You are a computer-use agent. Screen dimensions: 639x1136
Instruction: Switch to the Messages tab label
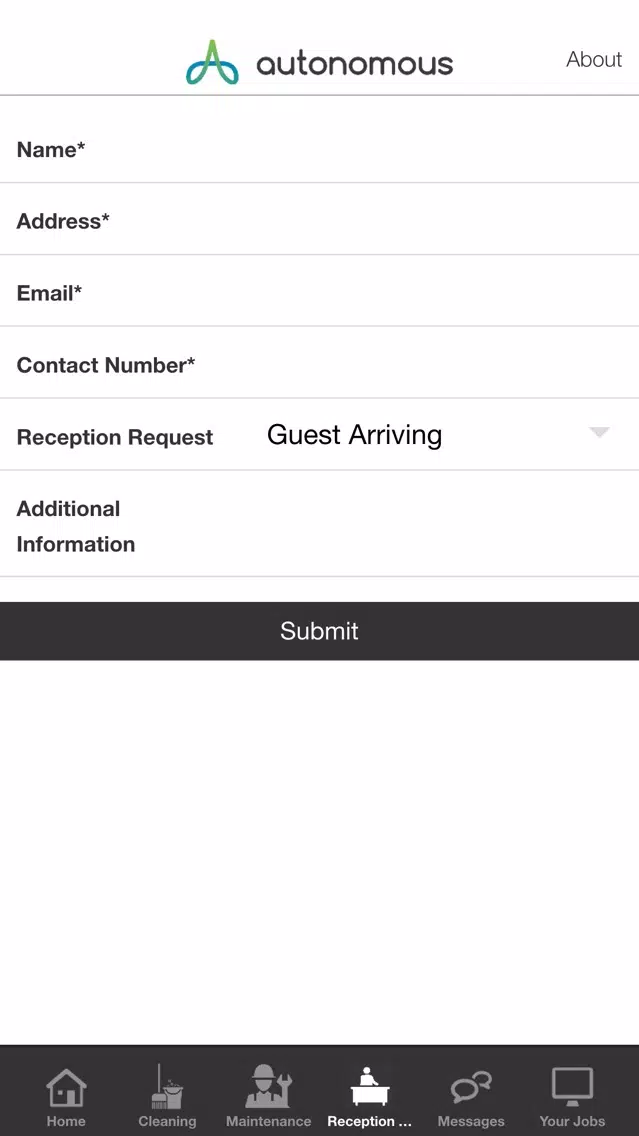tap(471, 1121)
